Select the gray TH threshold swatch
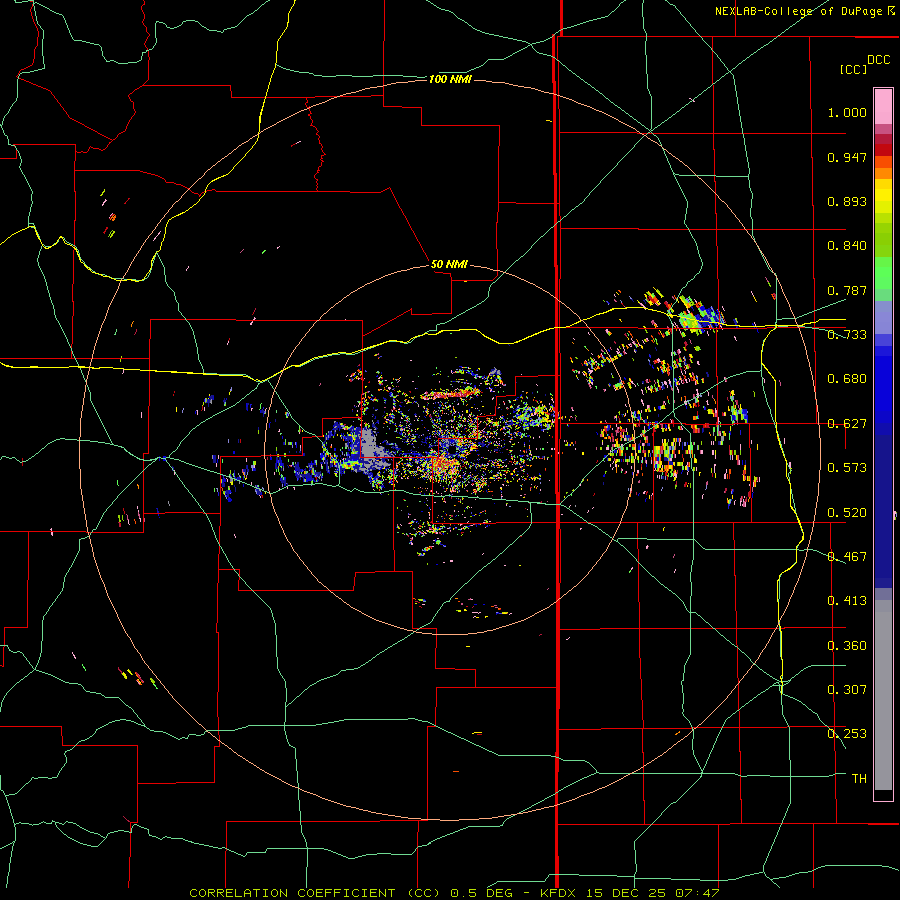Viewport: 900px width, 900px height. (x=883, y=778)
